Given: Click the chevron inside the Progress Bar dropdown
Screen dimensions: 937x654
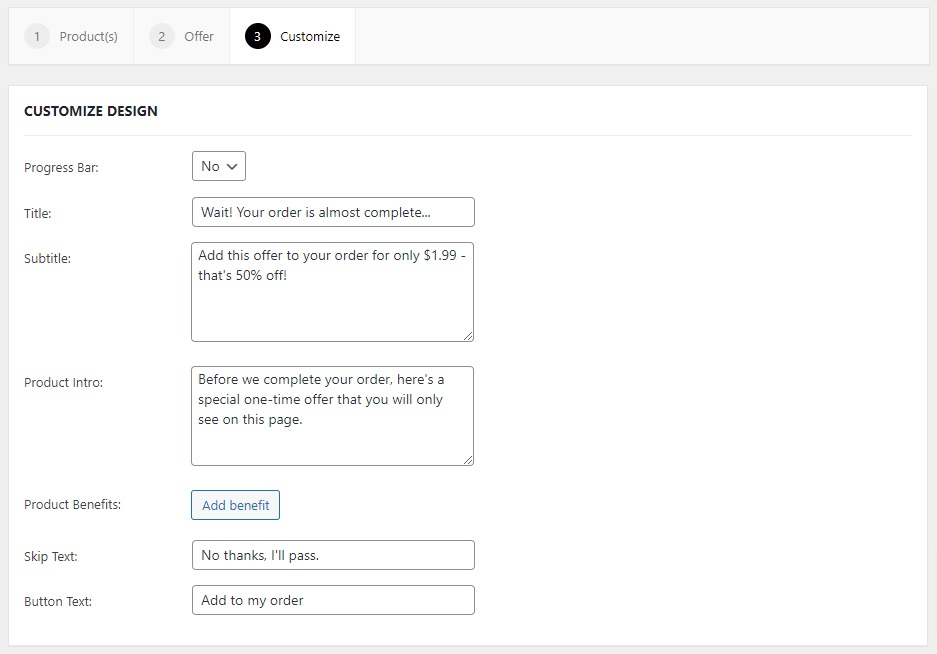Looking at the screenshot, I should [233, 167].
